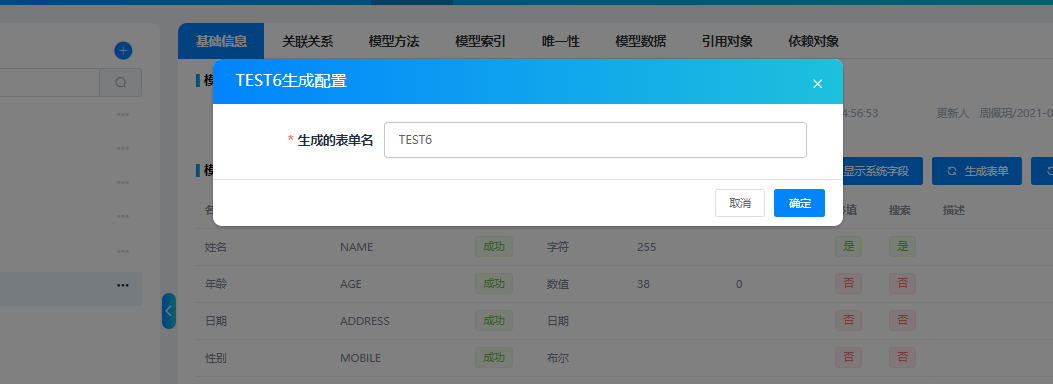Click the 布尔 type cell
The height and width of the screenshot is (384, 1053).
pos(558,358)
